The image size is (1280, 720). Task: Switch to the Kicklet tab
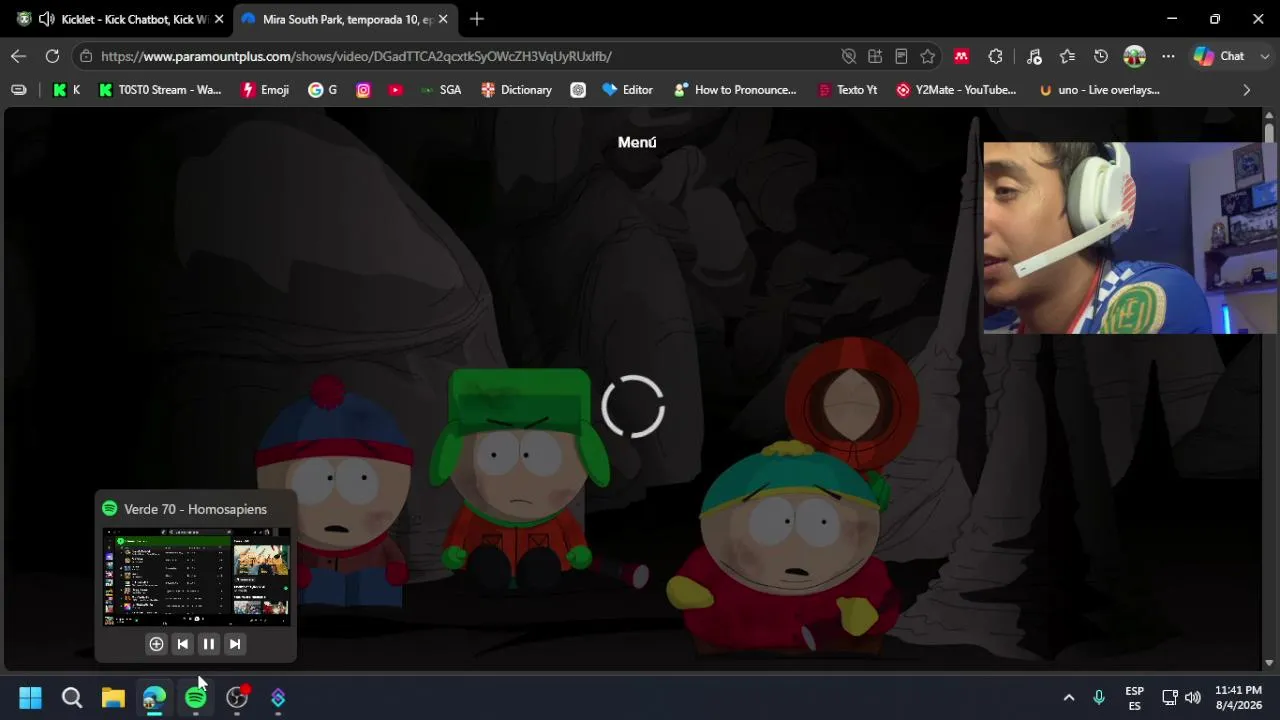pyautogui.click(x=121, y=19)
